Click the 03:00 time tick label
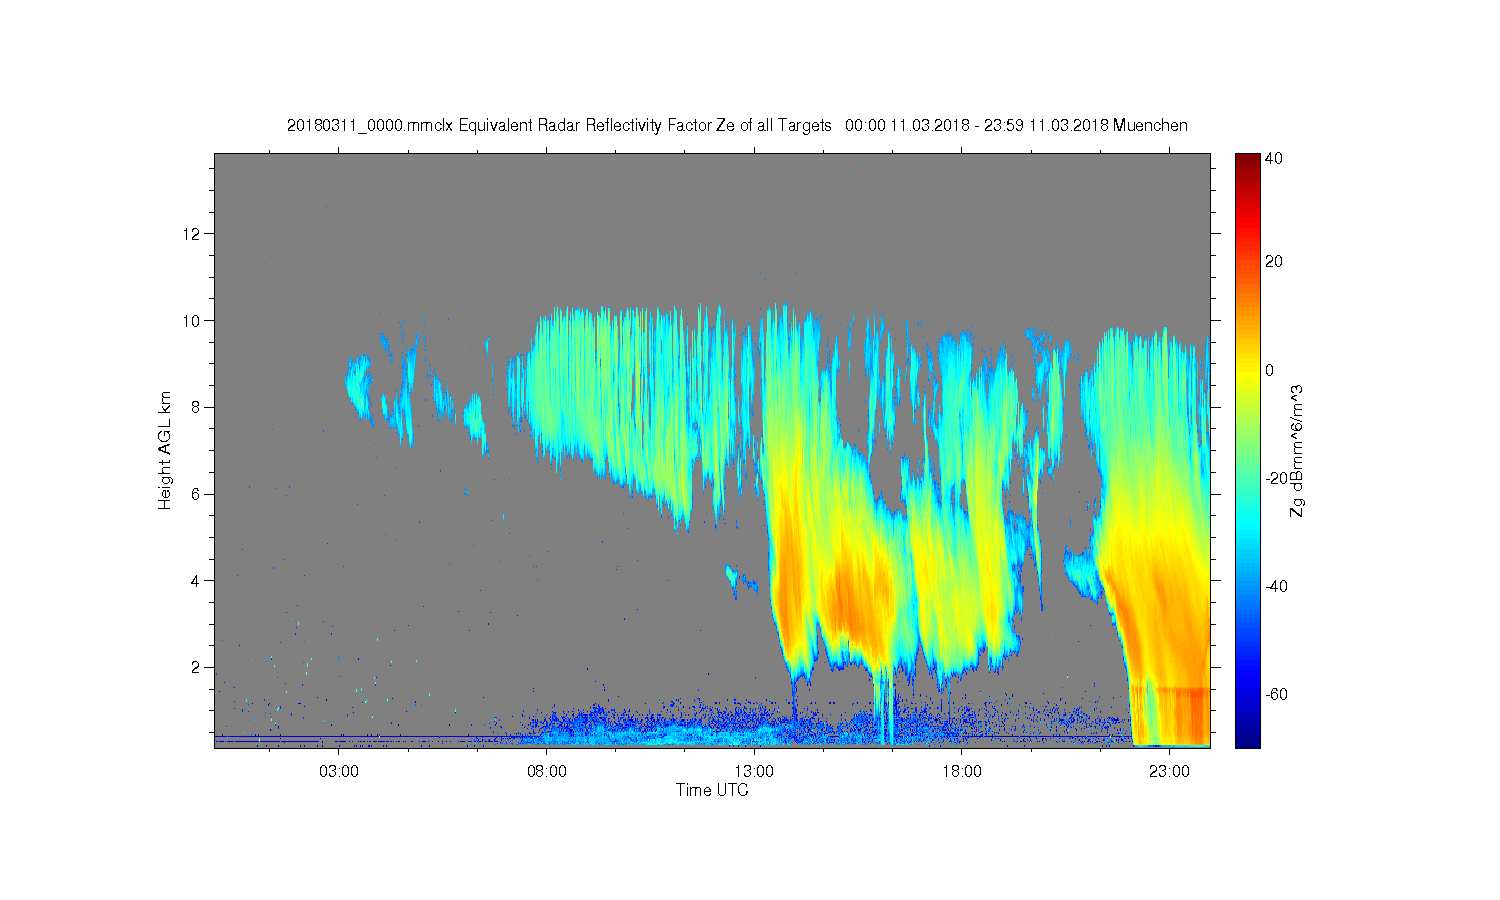This screenshot has height=900, width=1500. point(339,771)
